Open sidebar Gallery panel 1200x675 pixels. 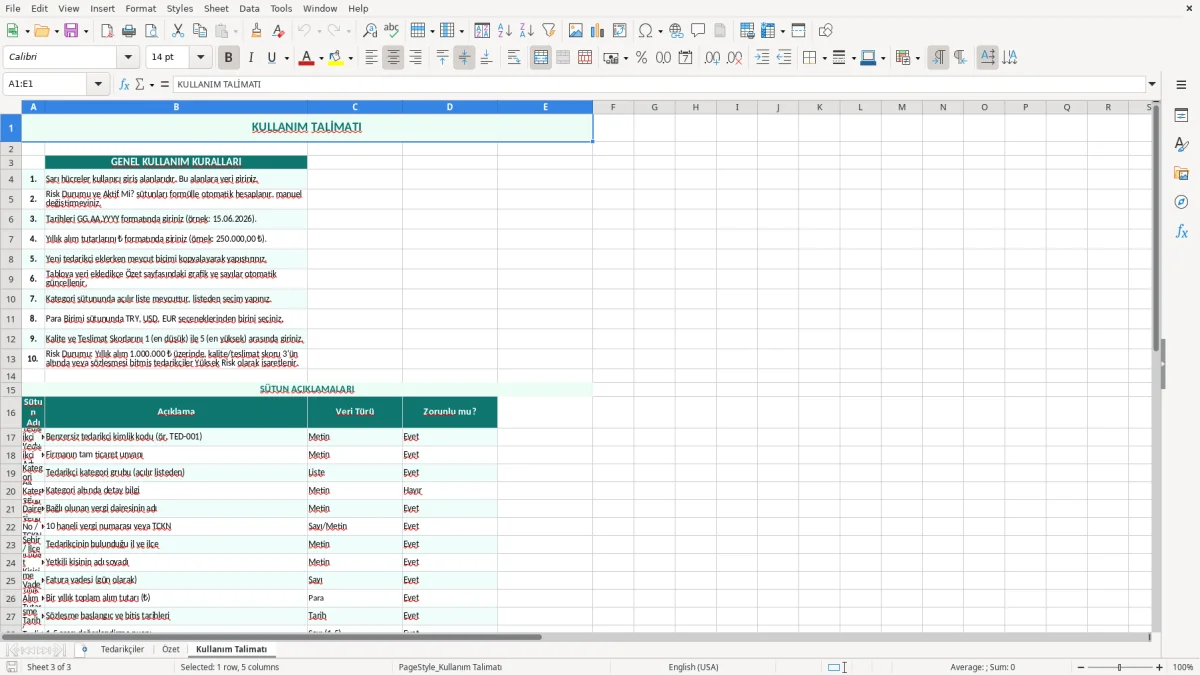point(1181,174)
